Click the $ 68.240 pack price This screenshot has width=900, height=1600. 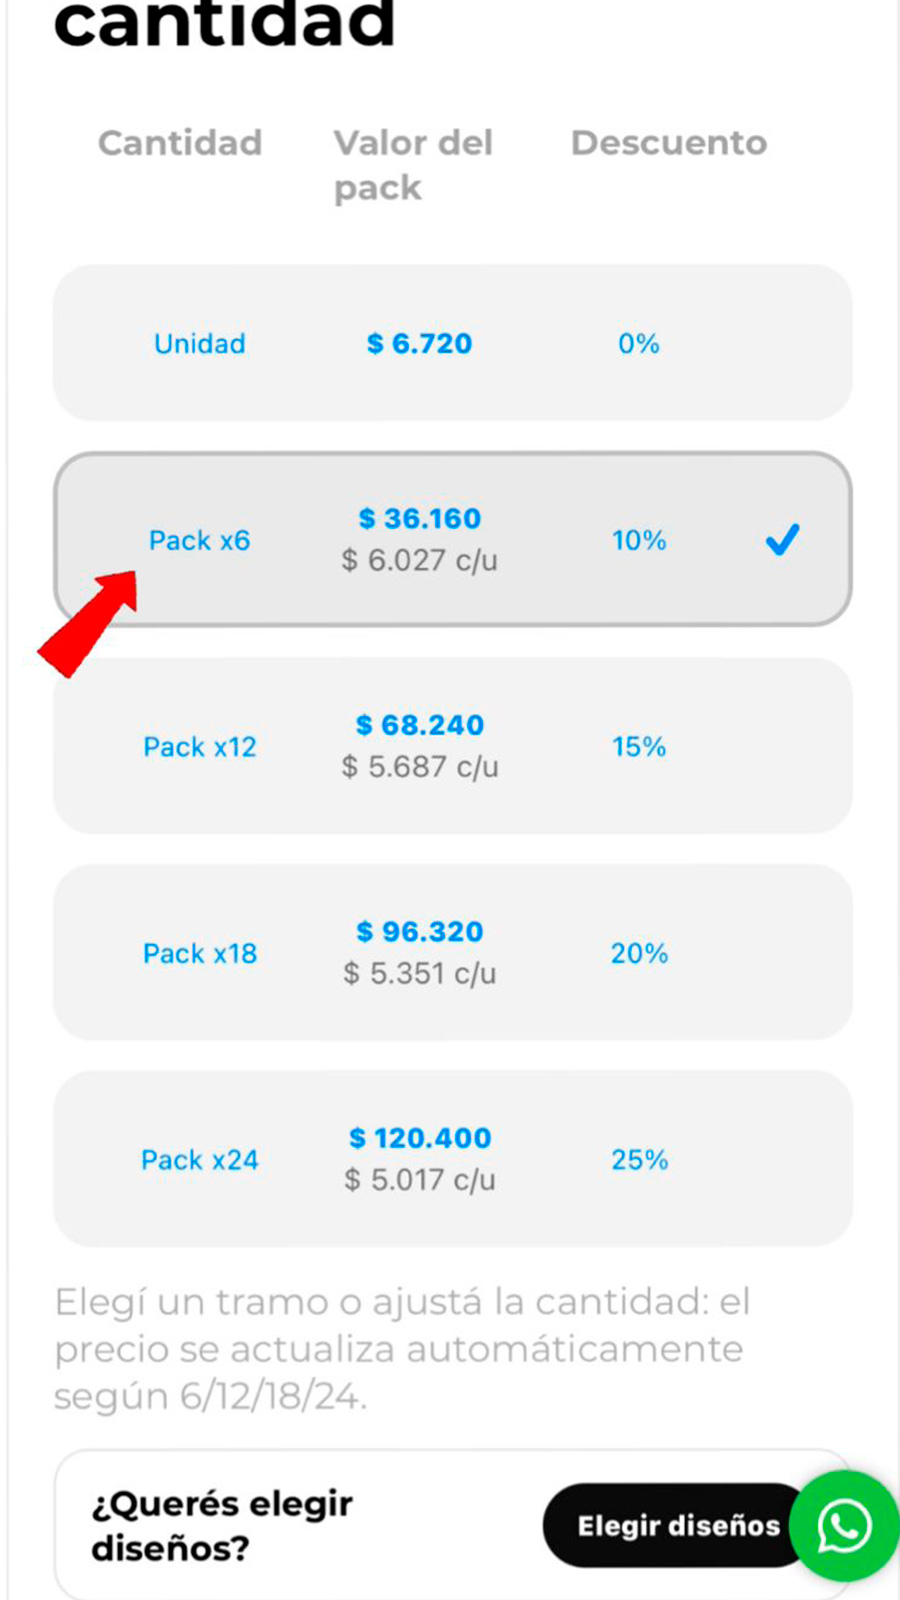tap(420, 725)
